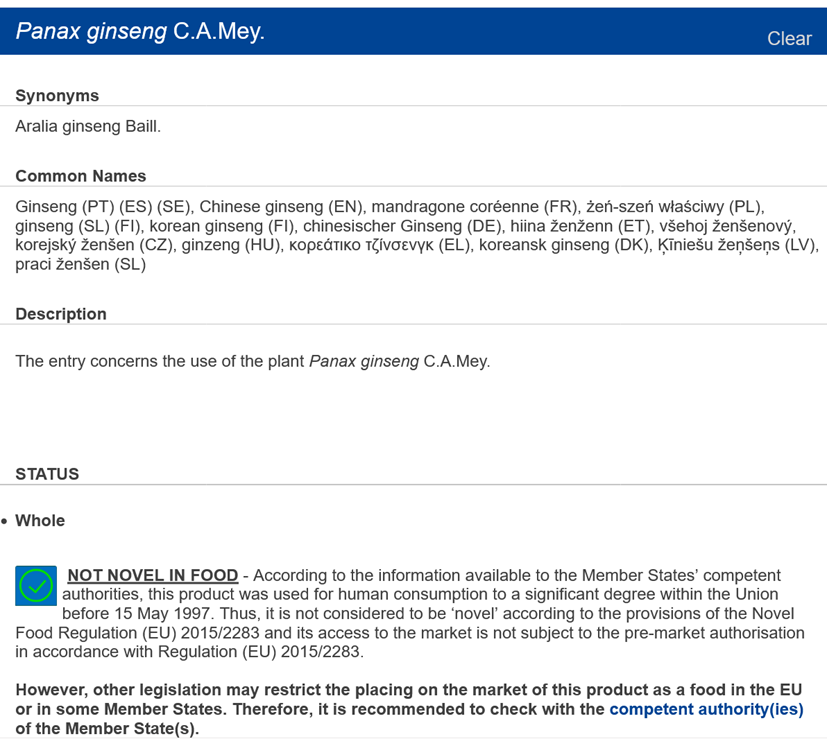This screenshot has width=827, height=739.
Task: Click the Aralia ginseng Baill. synonym text
Action: point(88,127)
